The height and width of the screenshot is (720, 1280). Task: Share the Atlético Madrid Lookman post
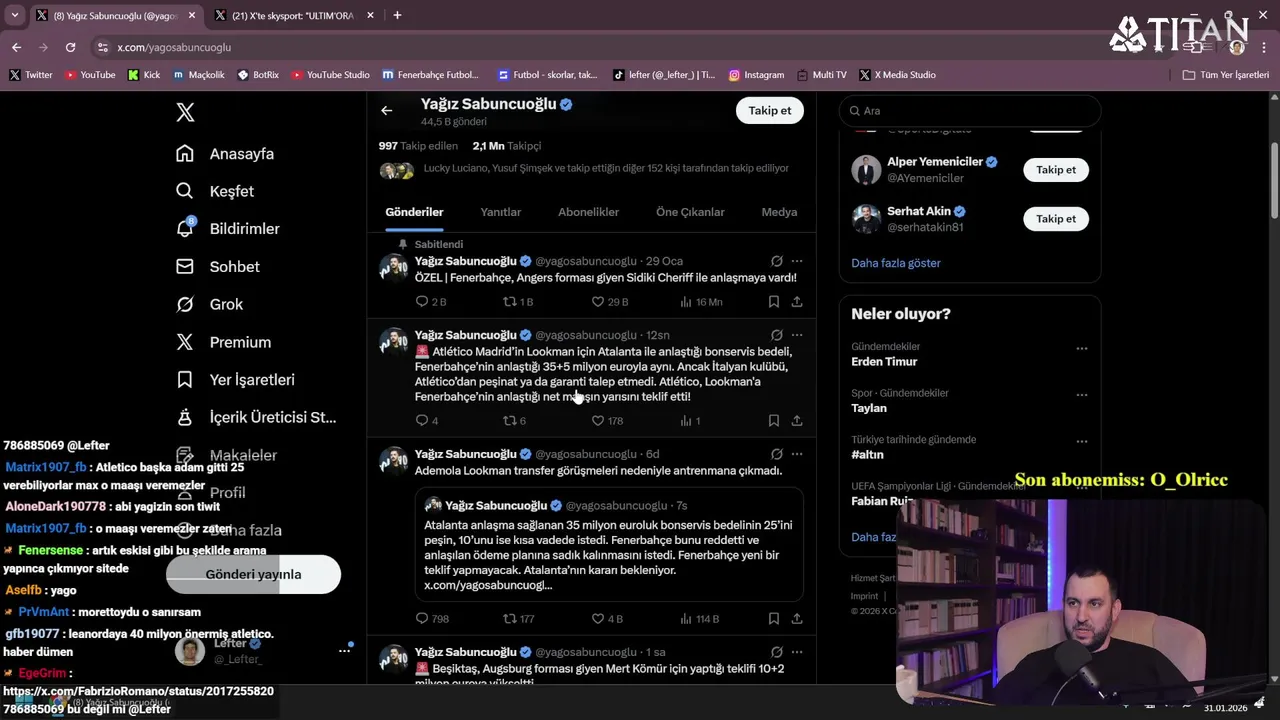(x=797, y=421)
